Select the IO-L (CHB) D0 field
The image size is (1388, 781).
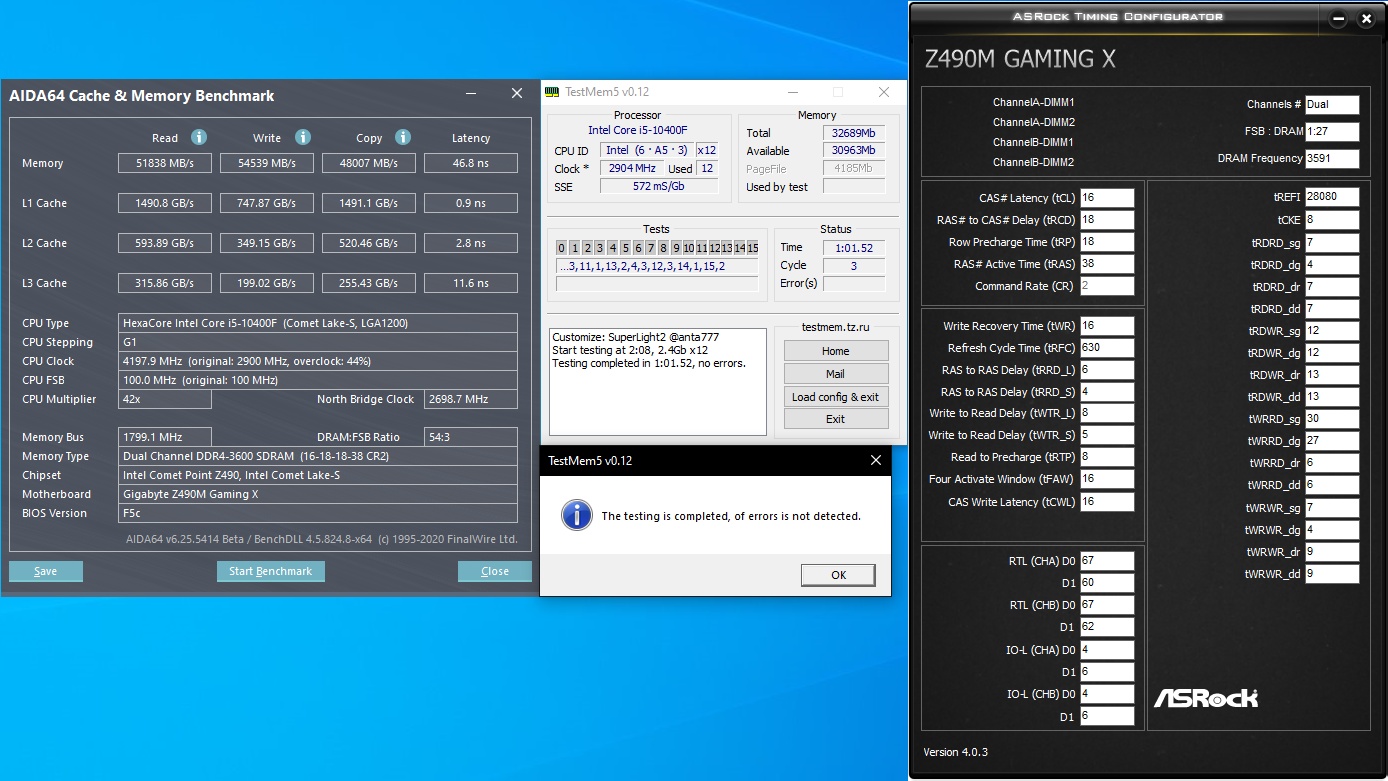tap(1107, 694)
